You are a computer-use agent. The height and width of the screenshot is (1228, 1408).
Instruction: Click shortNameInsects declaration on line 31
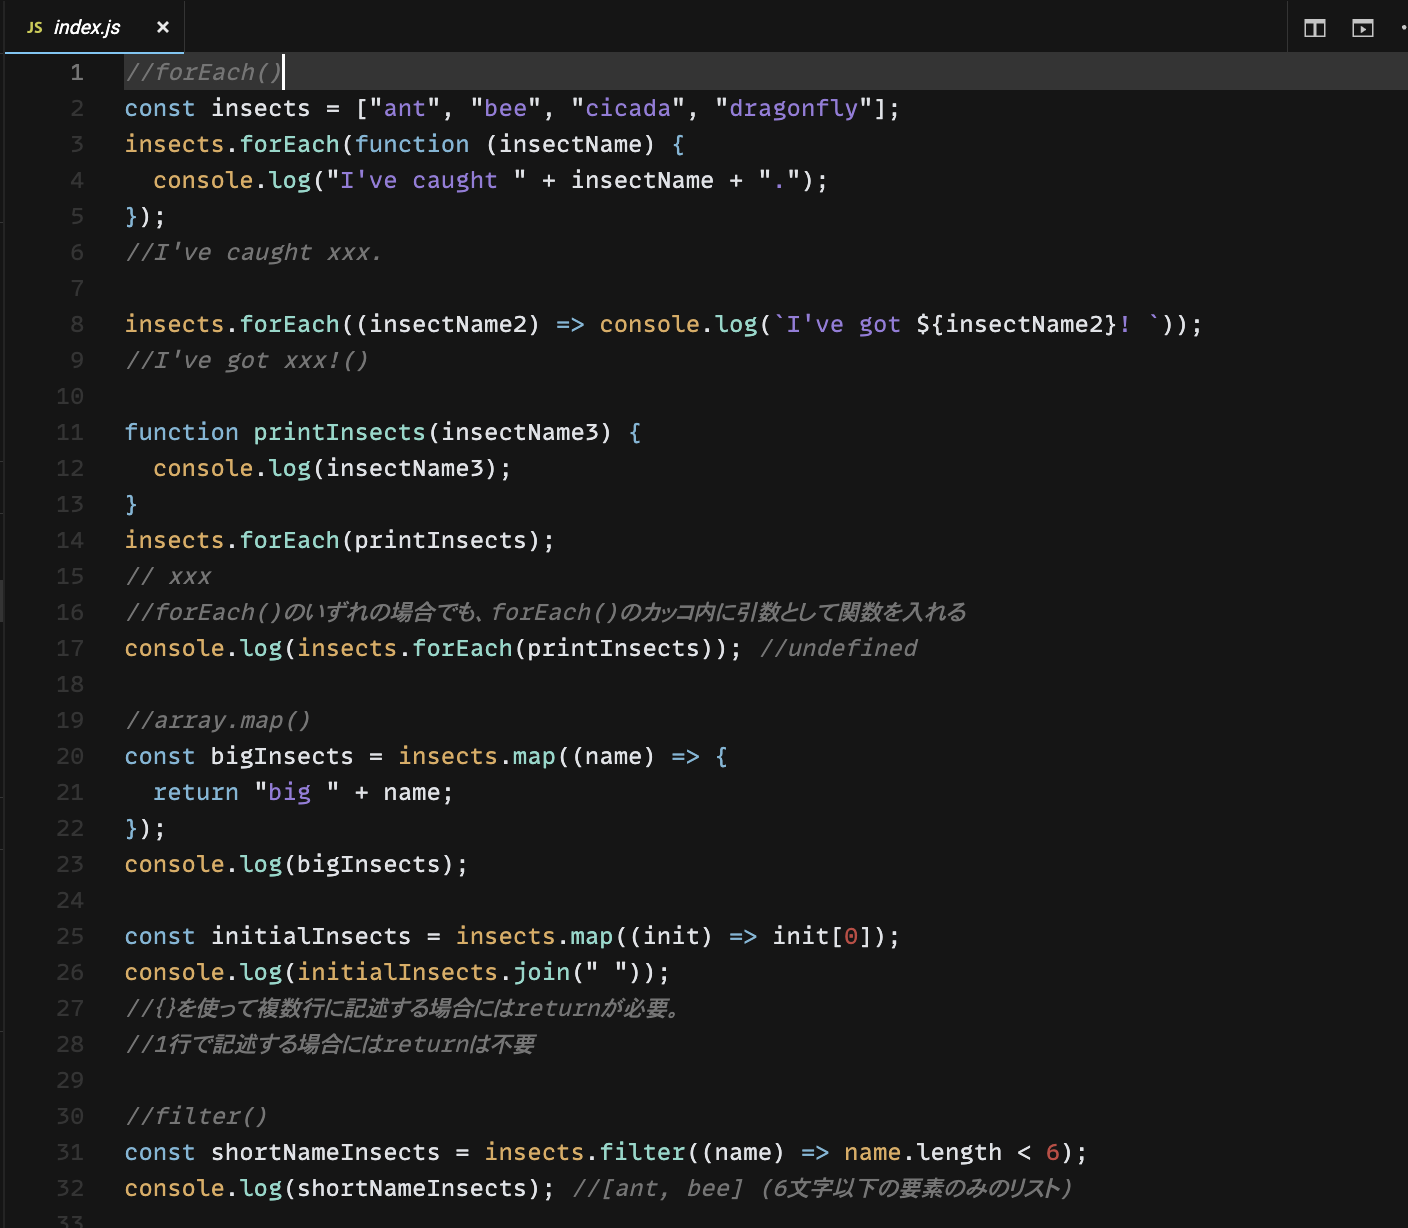click(325, 1152)
